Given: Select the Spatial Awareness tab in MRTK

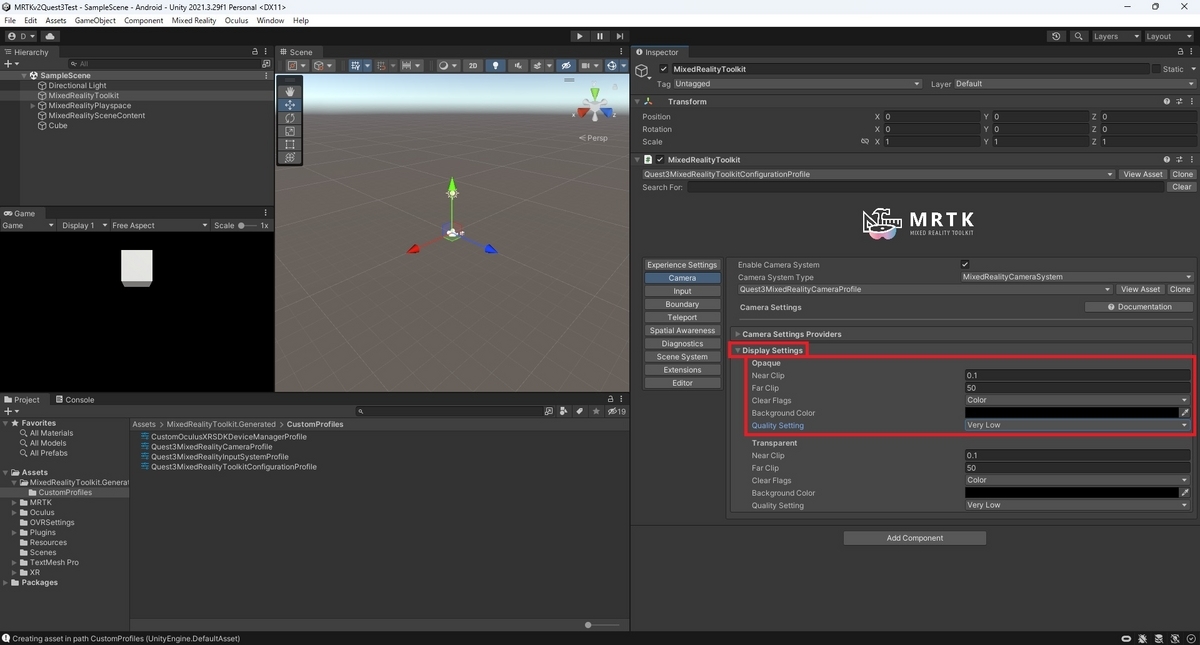Looking at the screenshot, I should (682, 330).
